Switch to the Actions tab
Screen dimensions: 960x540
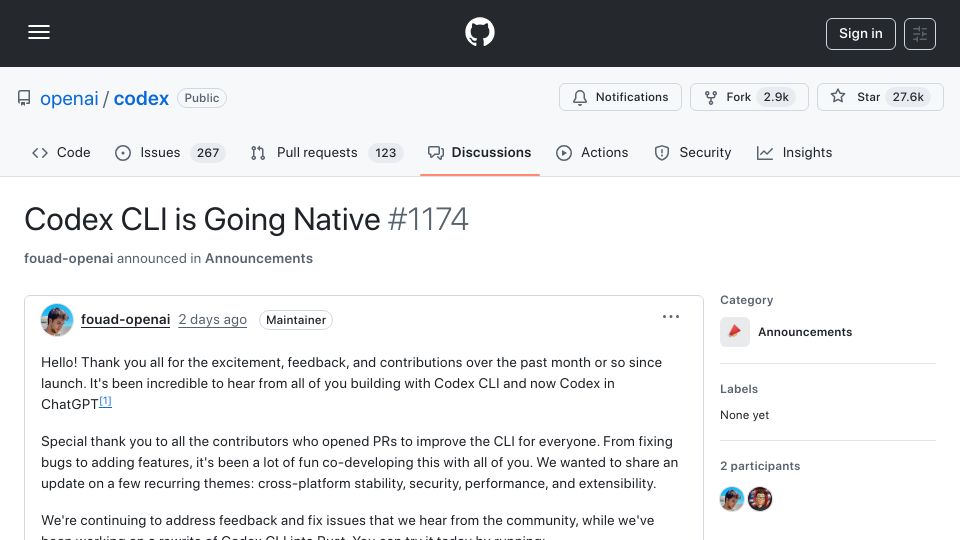click(x=592, y=152)
